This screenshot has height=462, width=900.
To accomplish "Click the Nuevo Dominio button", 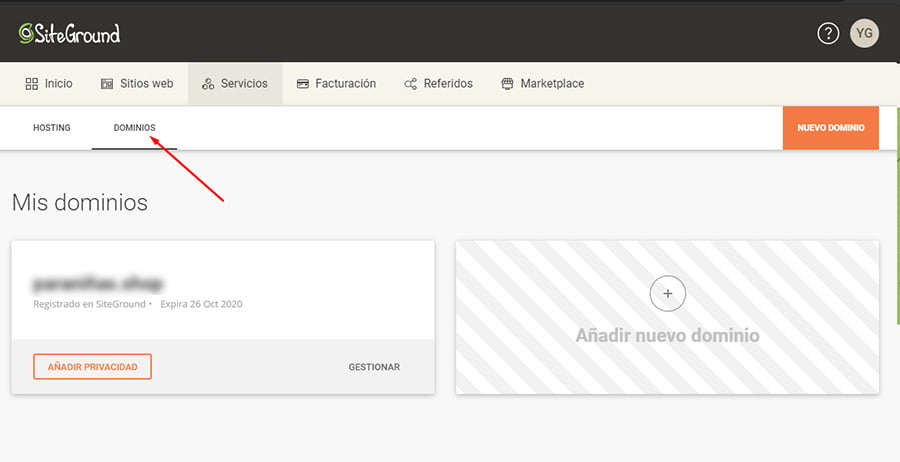I will click(x=831, y=128).
